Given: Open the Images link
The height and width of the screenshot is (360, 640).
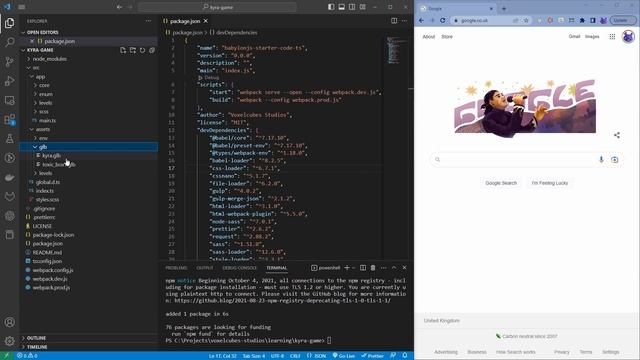Looking at the screenshot, I should pos(592,37).
